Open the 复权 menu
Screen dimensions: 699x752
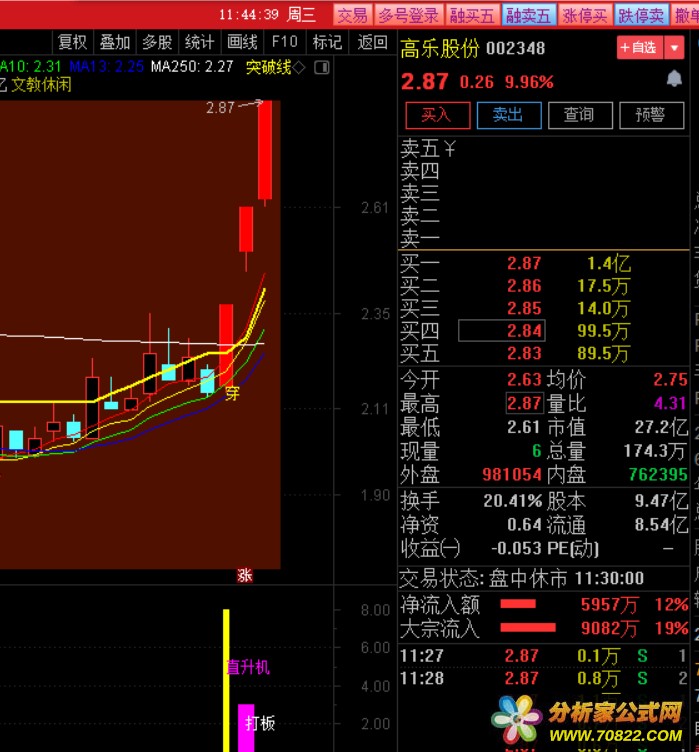click(72, 42)
